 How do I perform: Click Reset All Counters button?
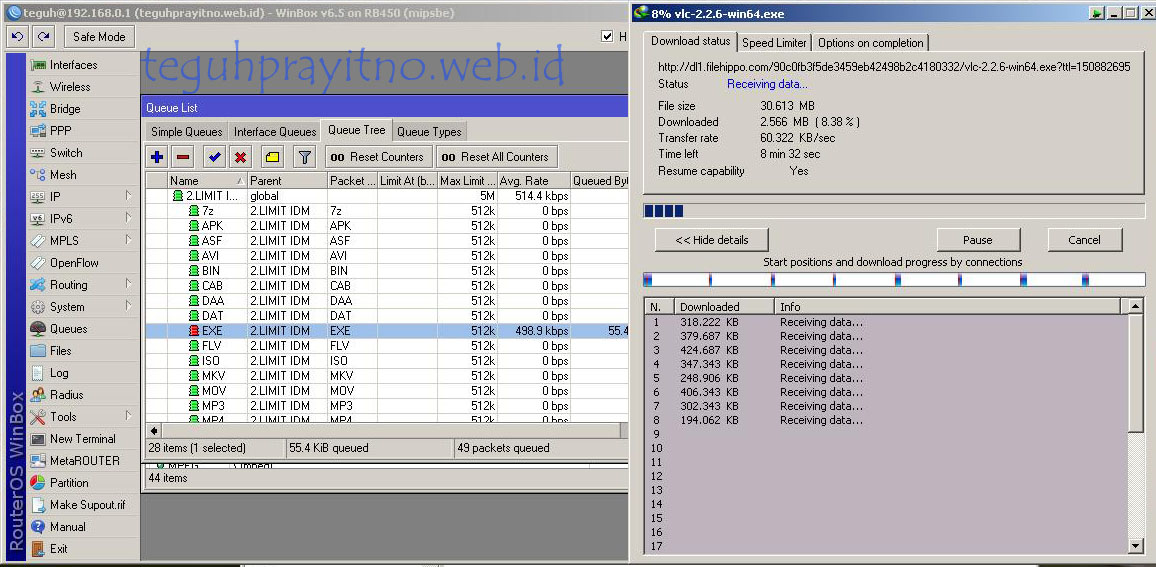(x=497, y=156)
